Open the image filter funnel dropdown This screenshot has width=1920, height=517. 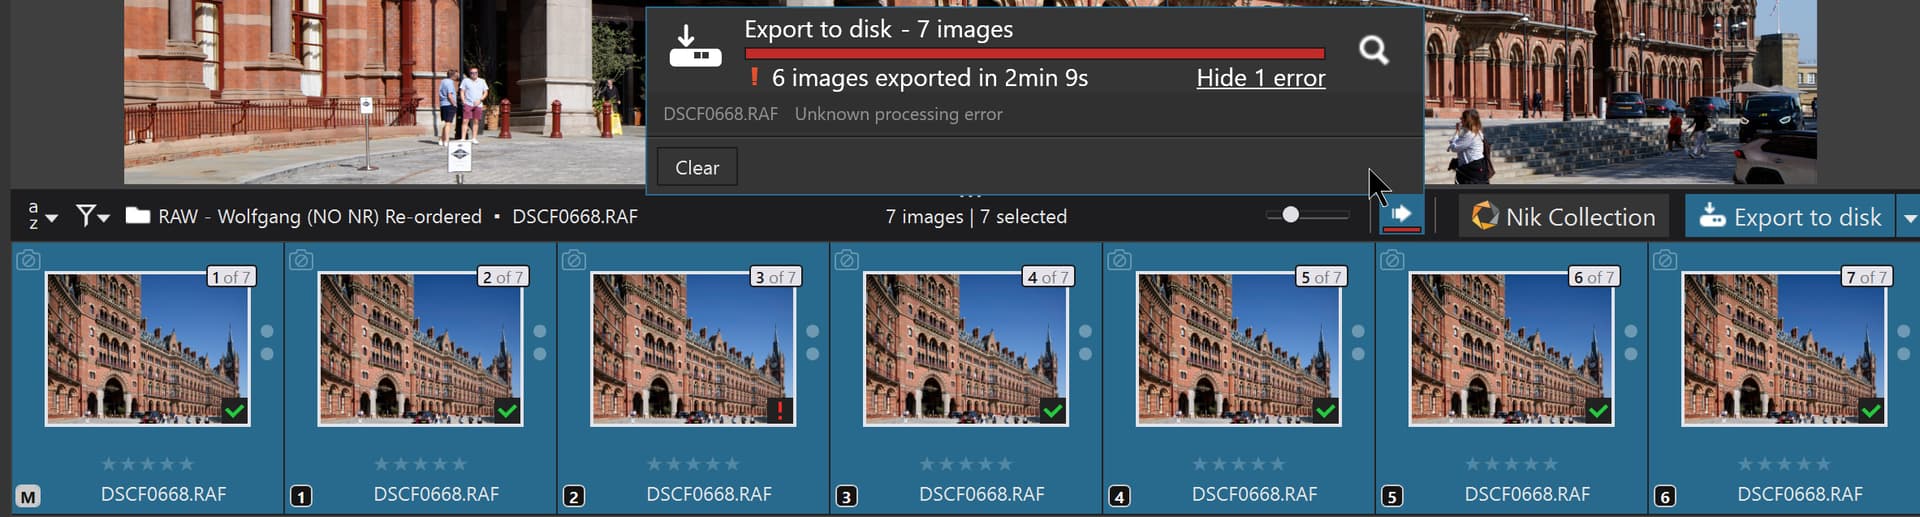point(92,216)
